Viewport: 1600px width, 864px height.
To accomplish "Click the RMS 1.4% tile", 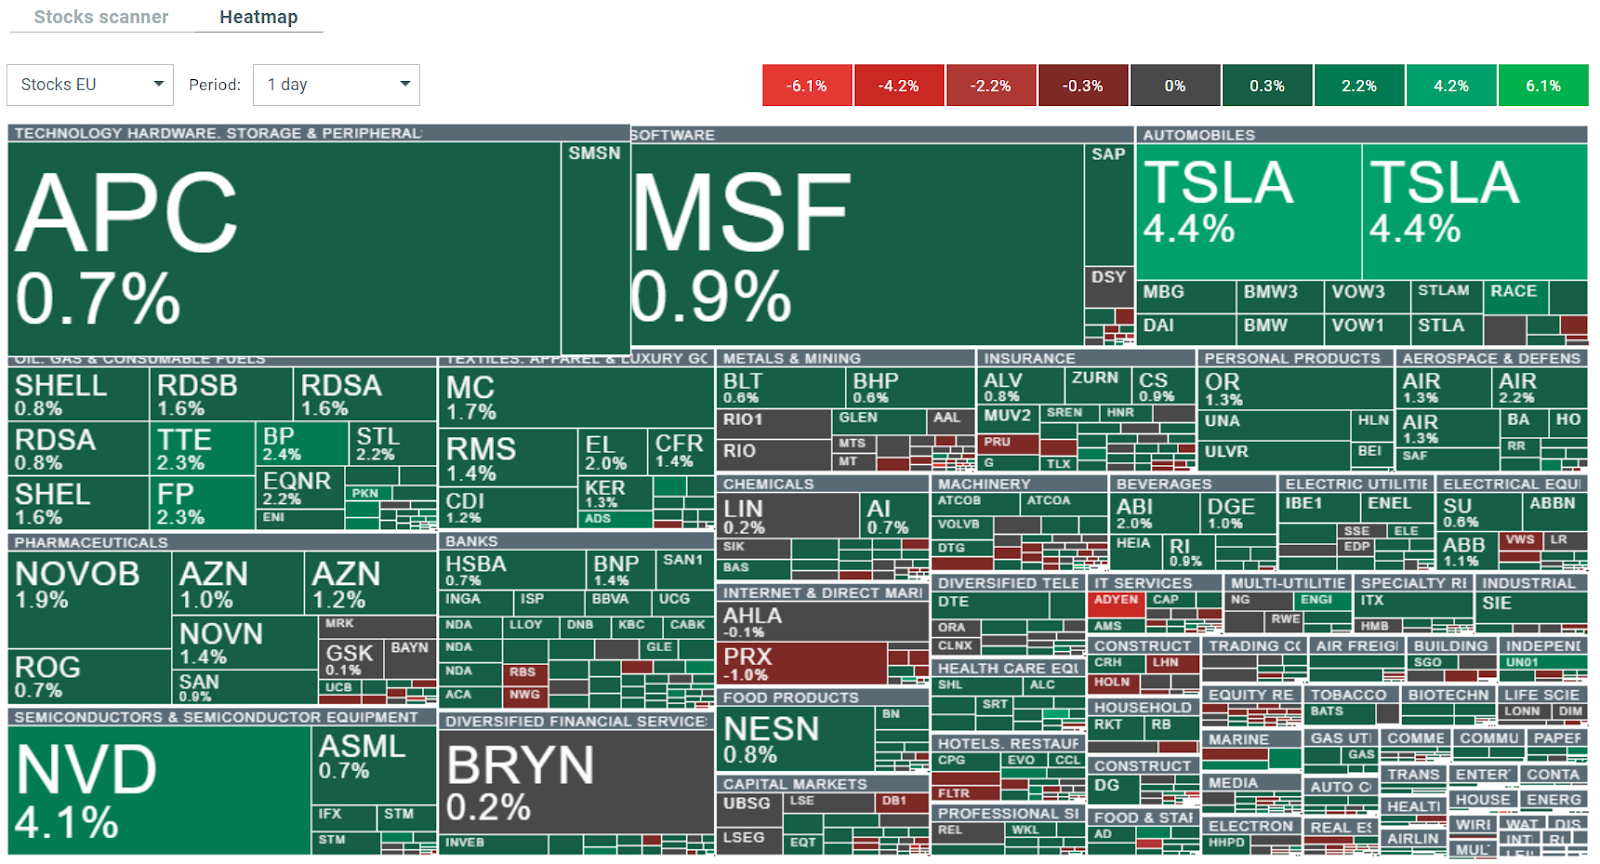I will 508,458.
